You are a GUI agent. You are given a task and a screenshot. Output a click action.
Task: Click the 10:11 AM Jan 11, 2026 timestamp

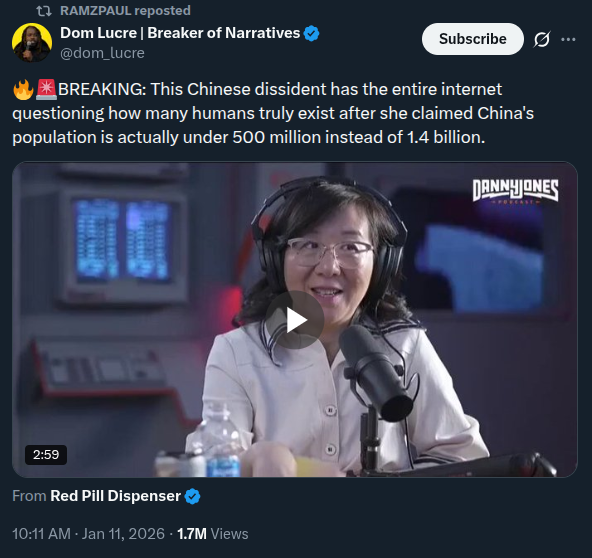pos(88,534)
